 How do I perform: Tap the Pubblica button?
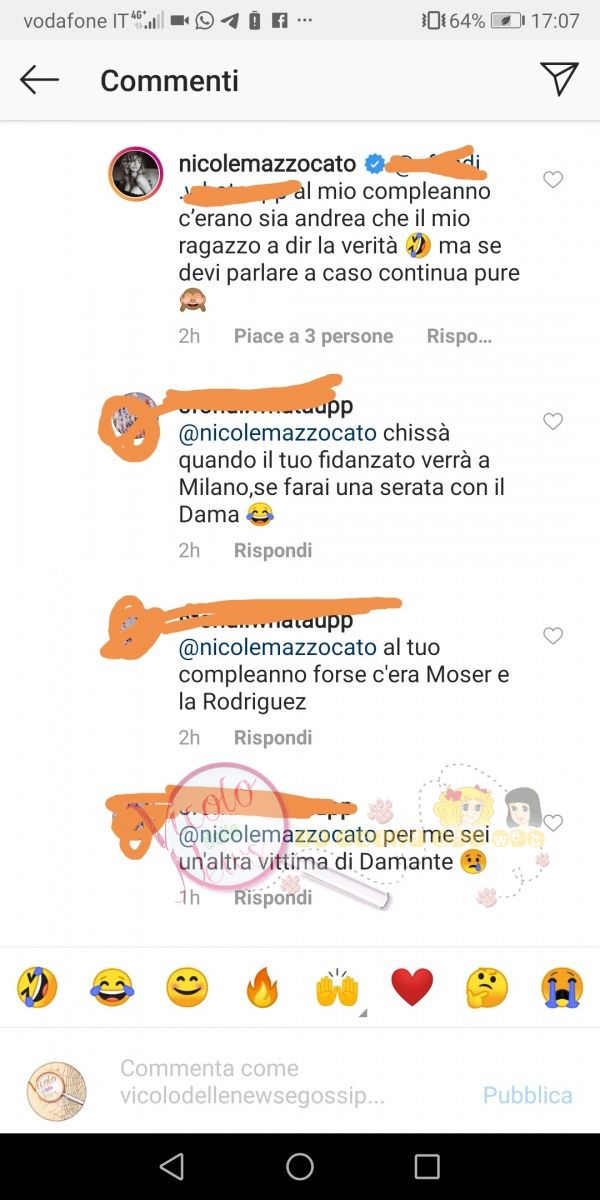(x=528, y=1095)
